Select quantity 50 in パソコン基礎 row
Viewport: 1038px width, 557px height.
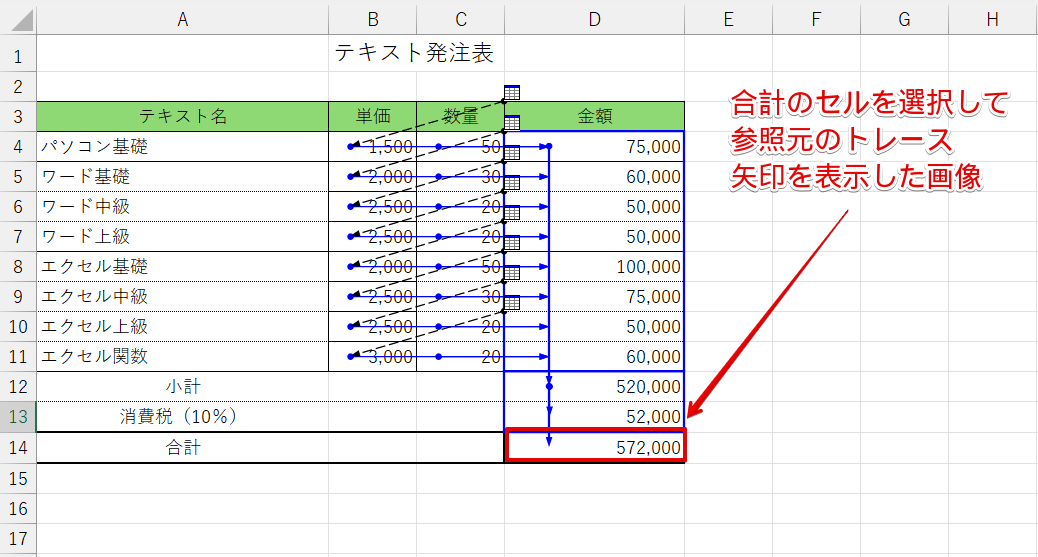pyautogui.click(x=461, y=146)
